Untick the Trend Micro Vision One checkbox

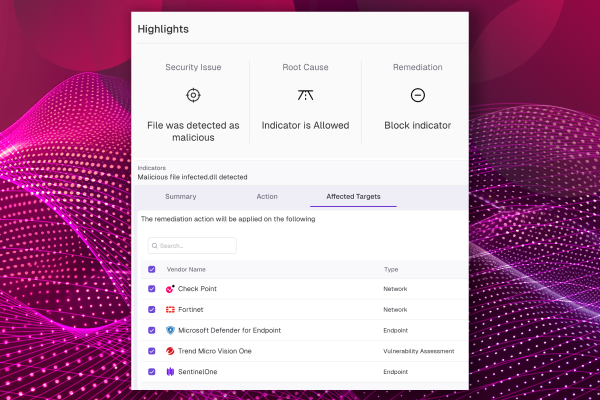152,351
